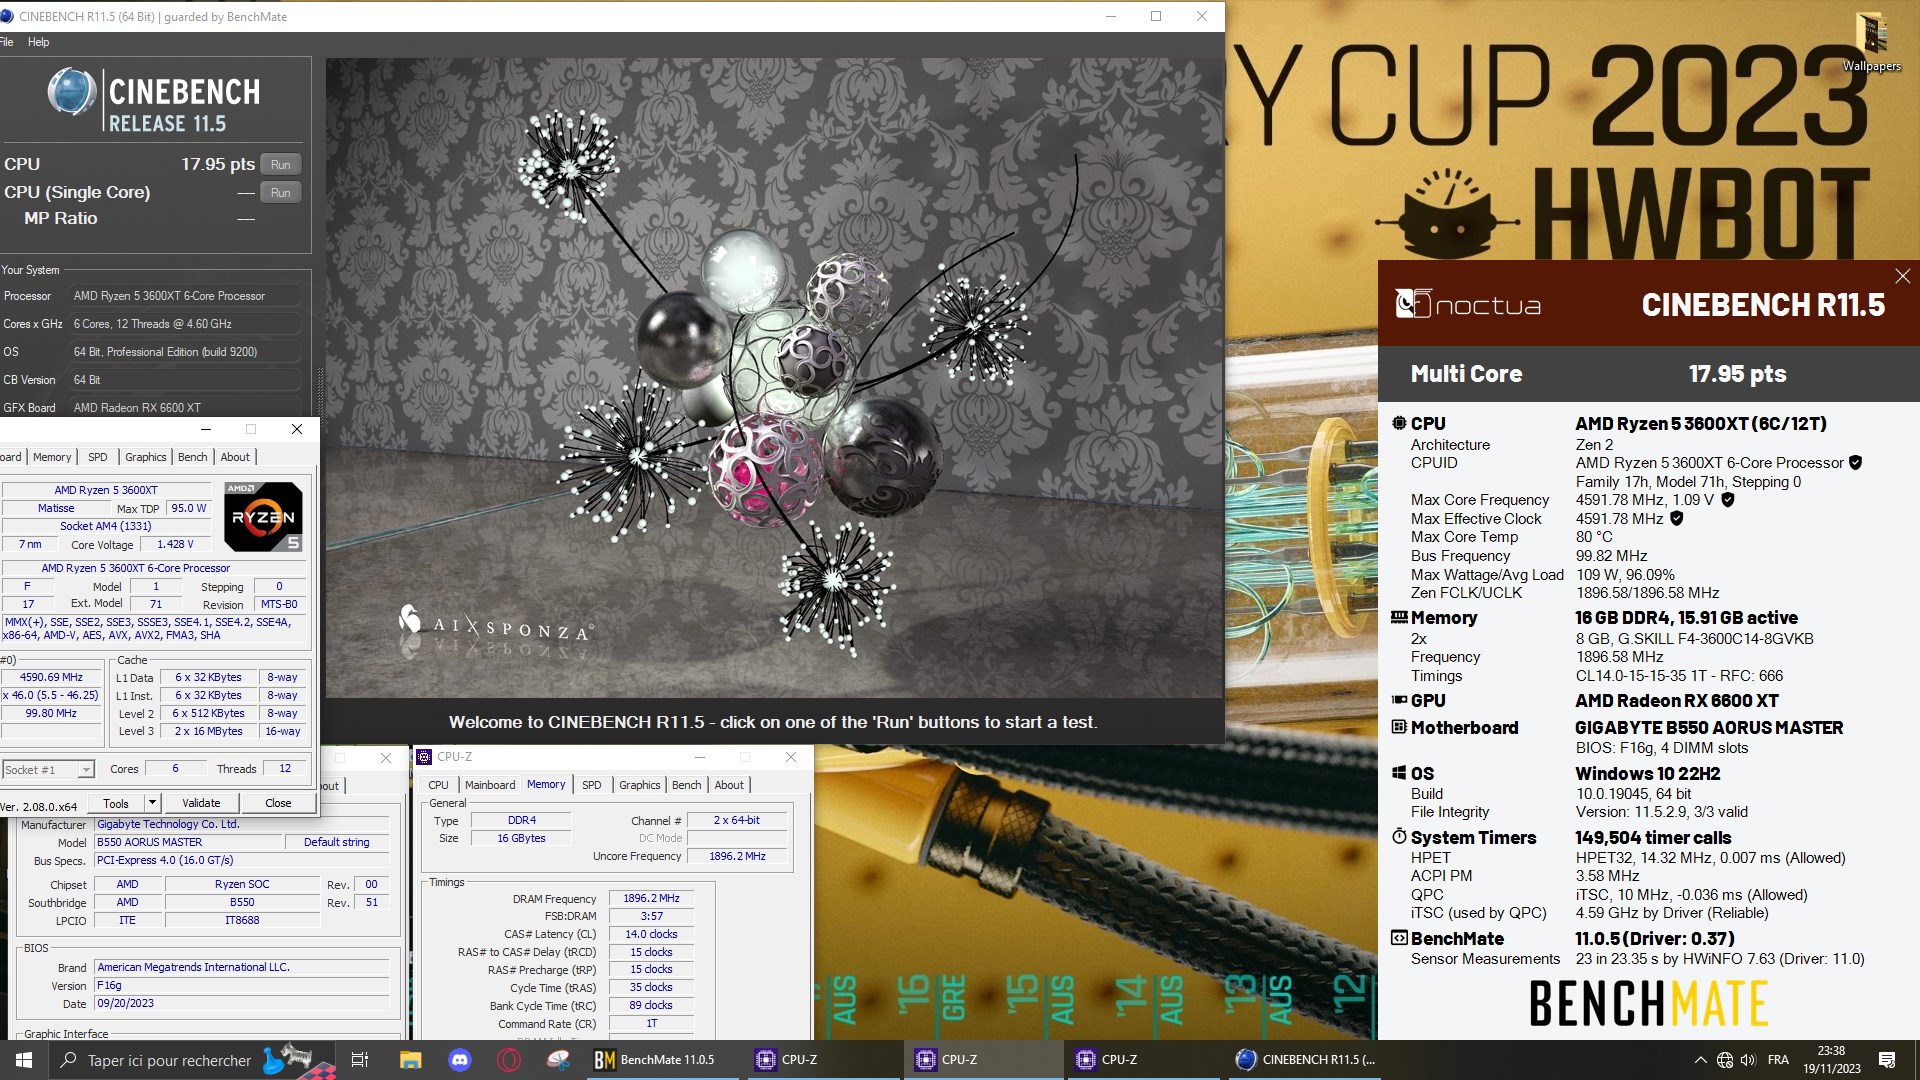Open the Windows Start menu
Image resolution: width=1920 pixels, height=1080 pixels.
(x=24, y=1060)
